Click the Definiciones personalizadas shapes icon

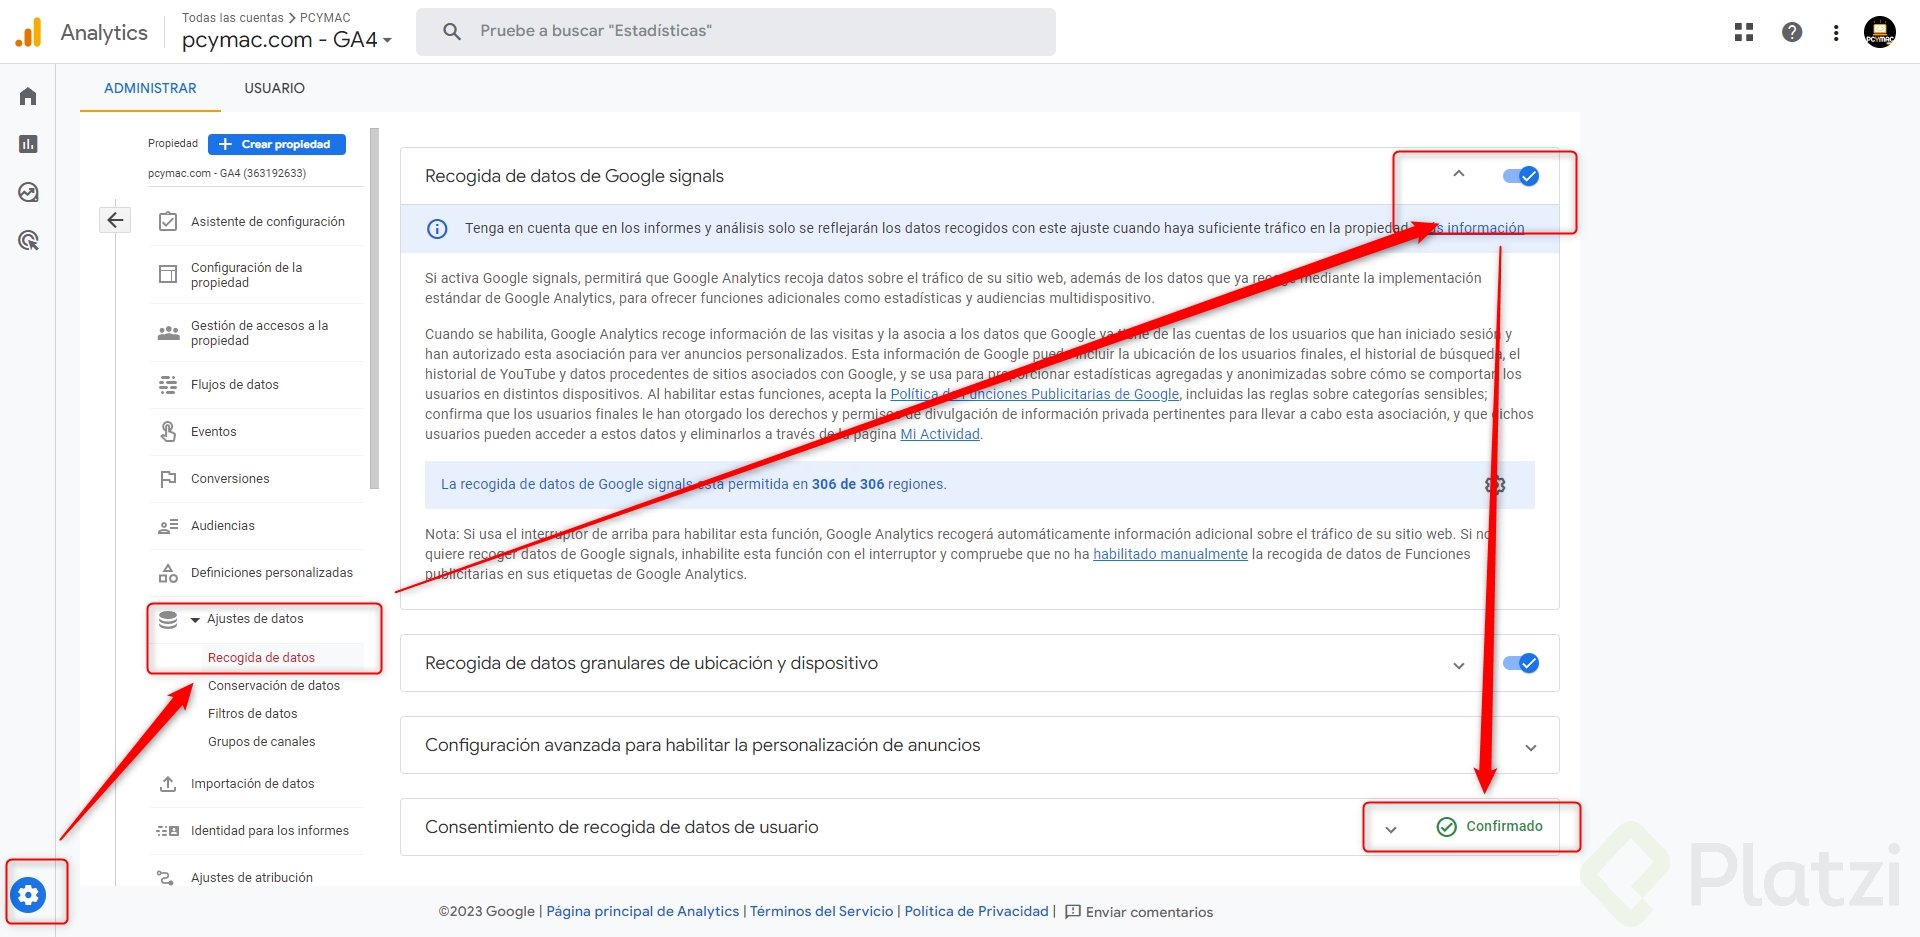pyautogui.click(x=168, y=573)
